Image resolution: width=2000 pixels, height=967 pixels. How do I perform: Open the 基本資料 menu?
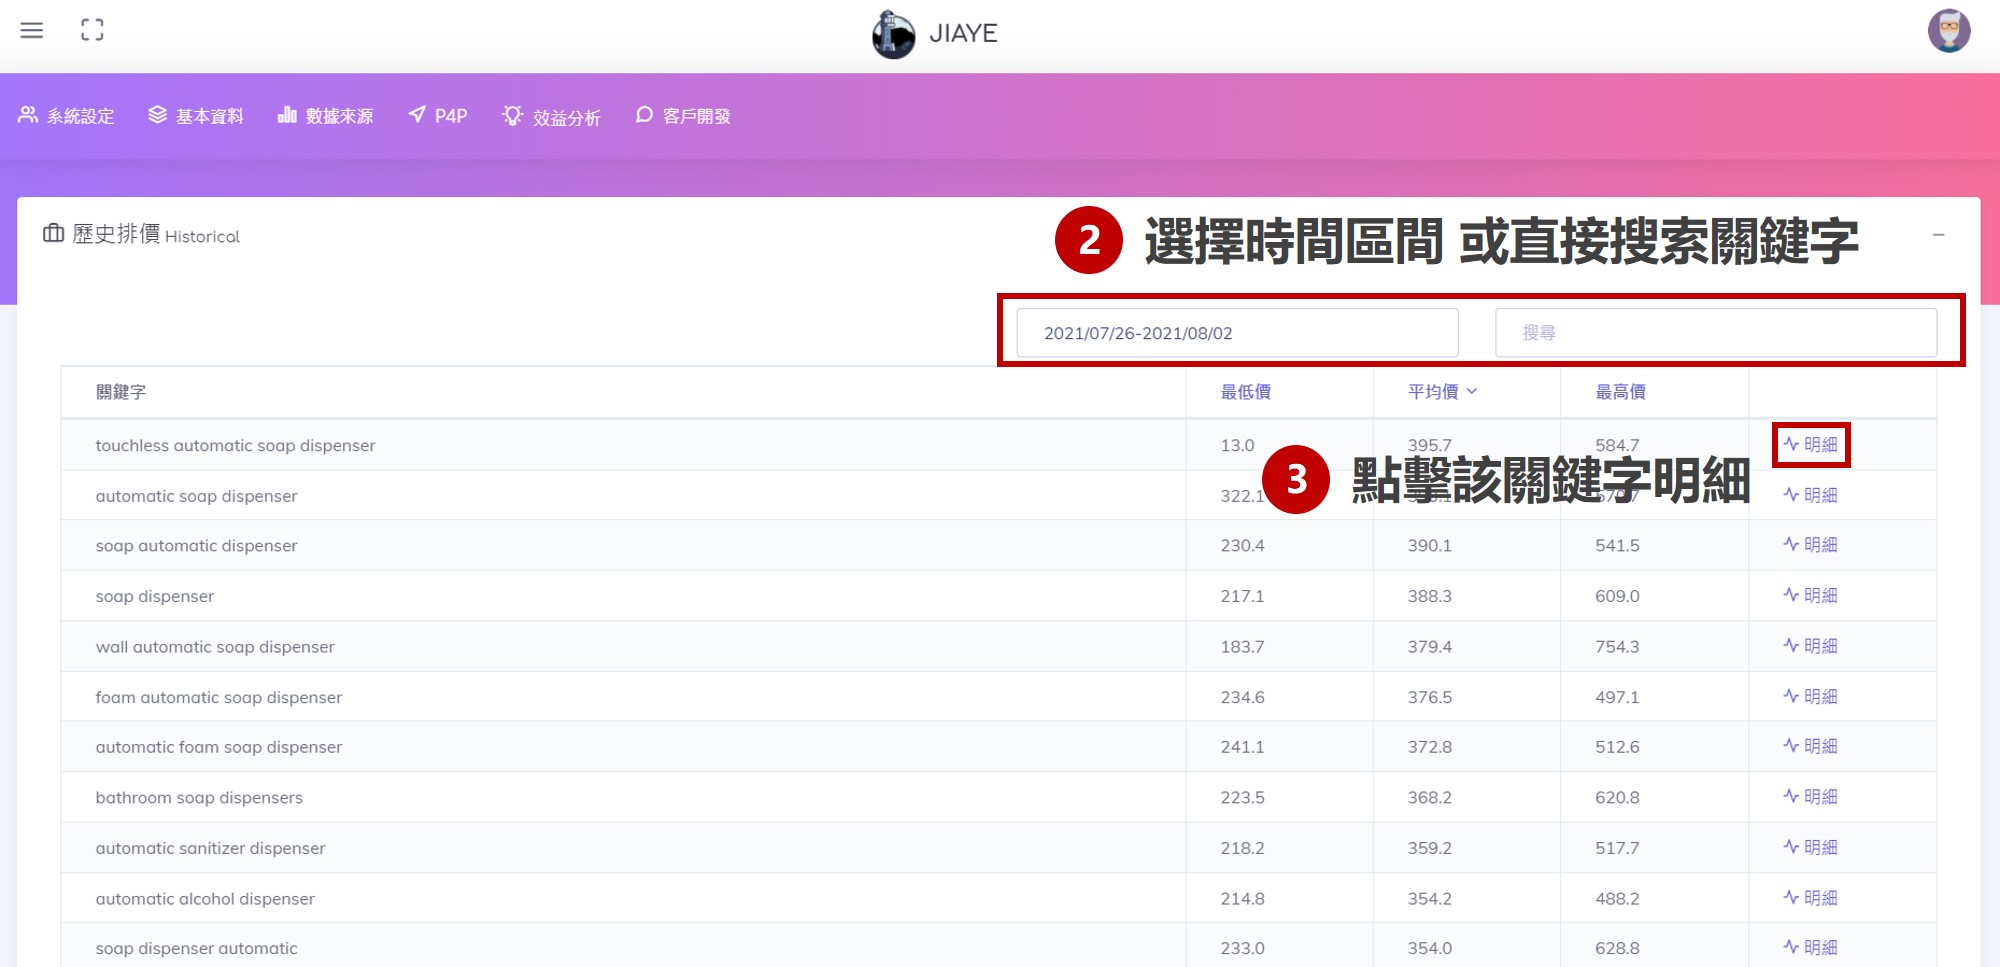click(x=196, y=116)
